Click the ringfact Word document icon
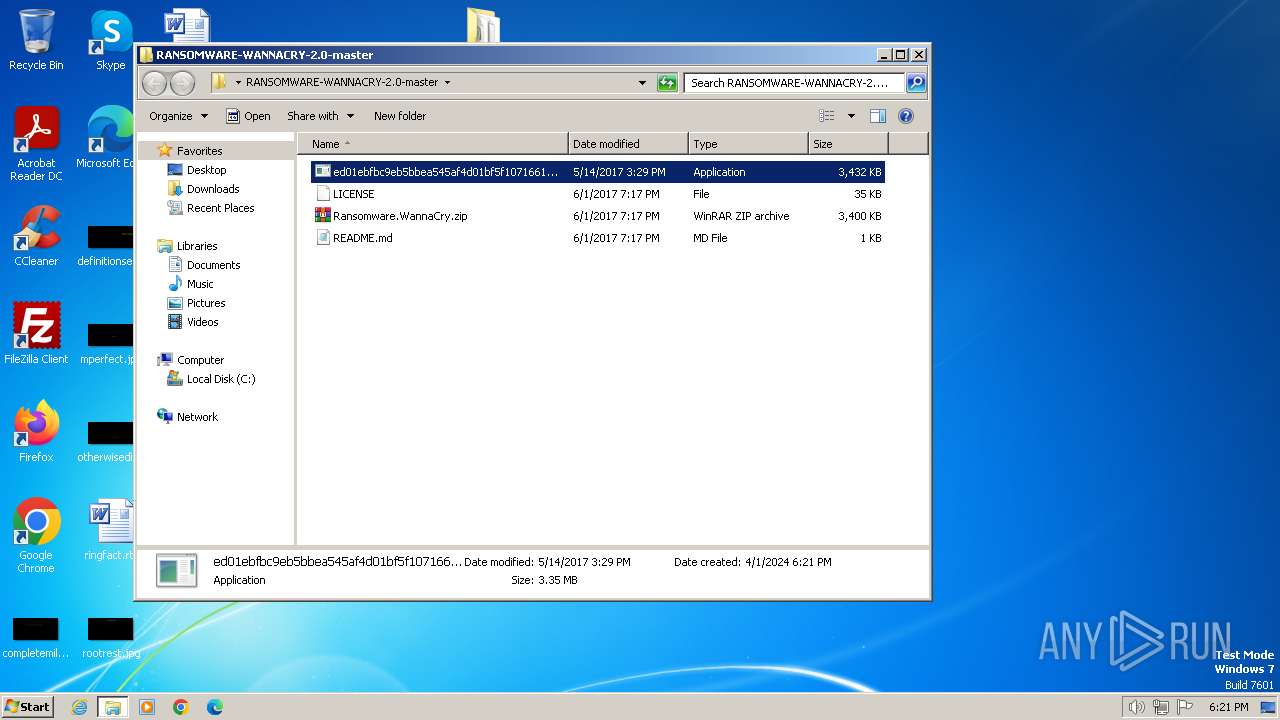The width and height of the screenshot is (1280, 720). point(110,530)
